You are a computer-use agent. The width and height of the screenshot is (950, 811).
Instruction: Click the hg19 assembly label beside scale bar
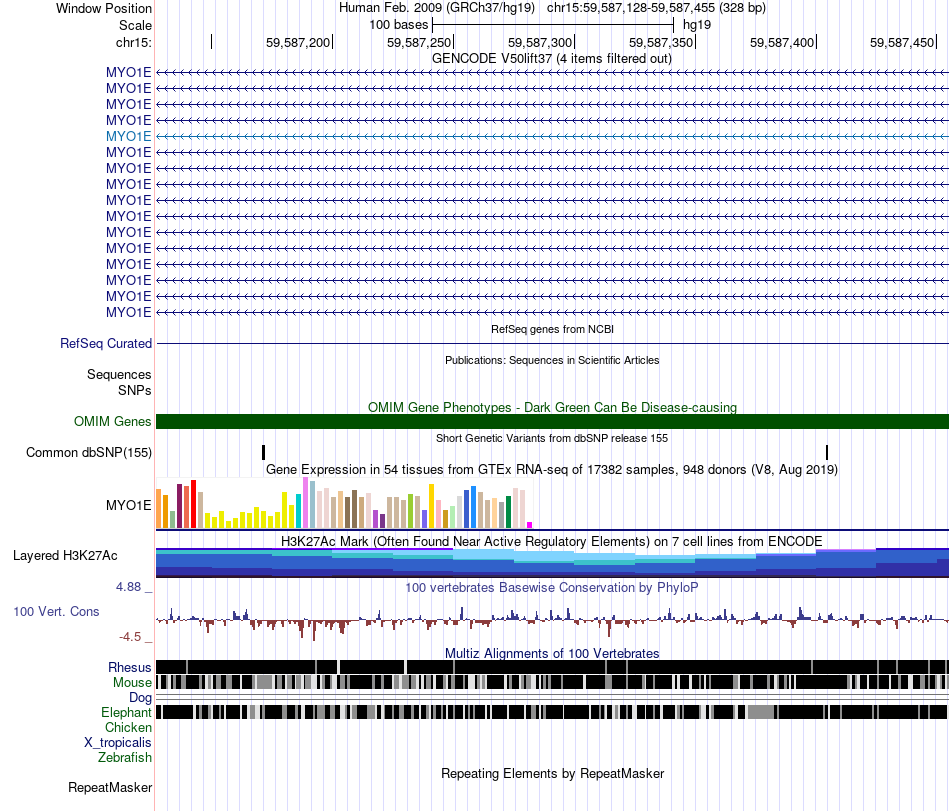(x=697, y=25)
